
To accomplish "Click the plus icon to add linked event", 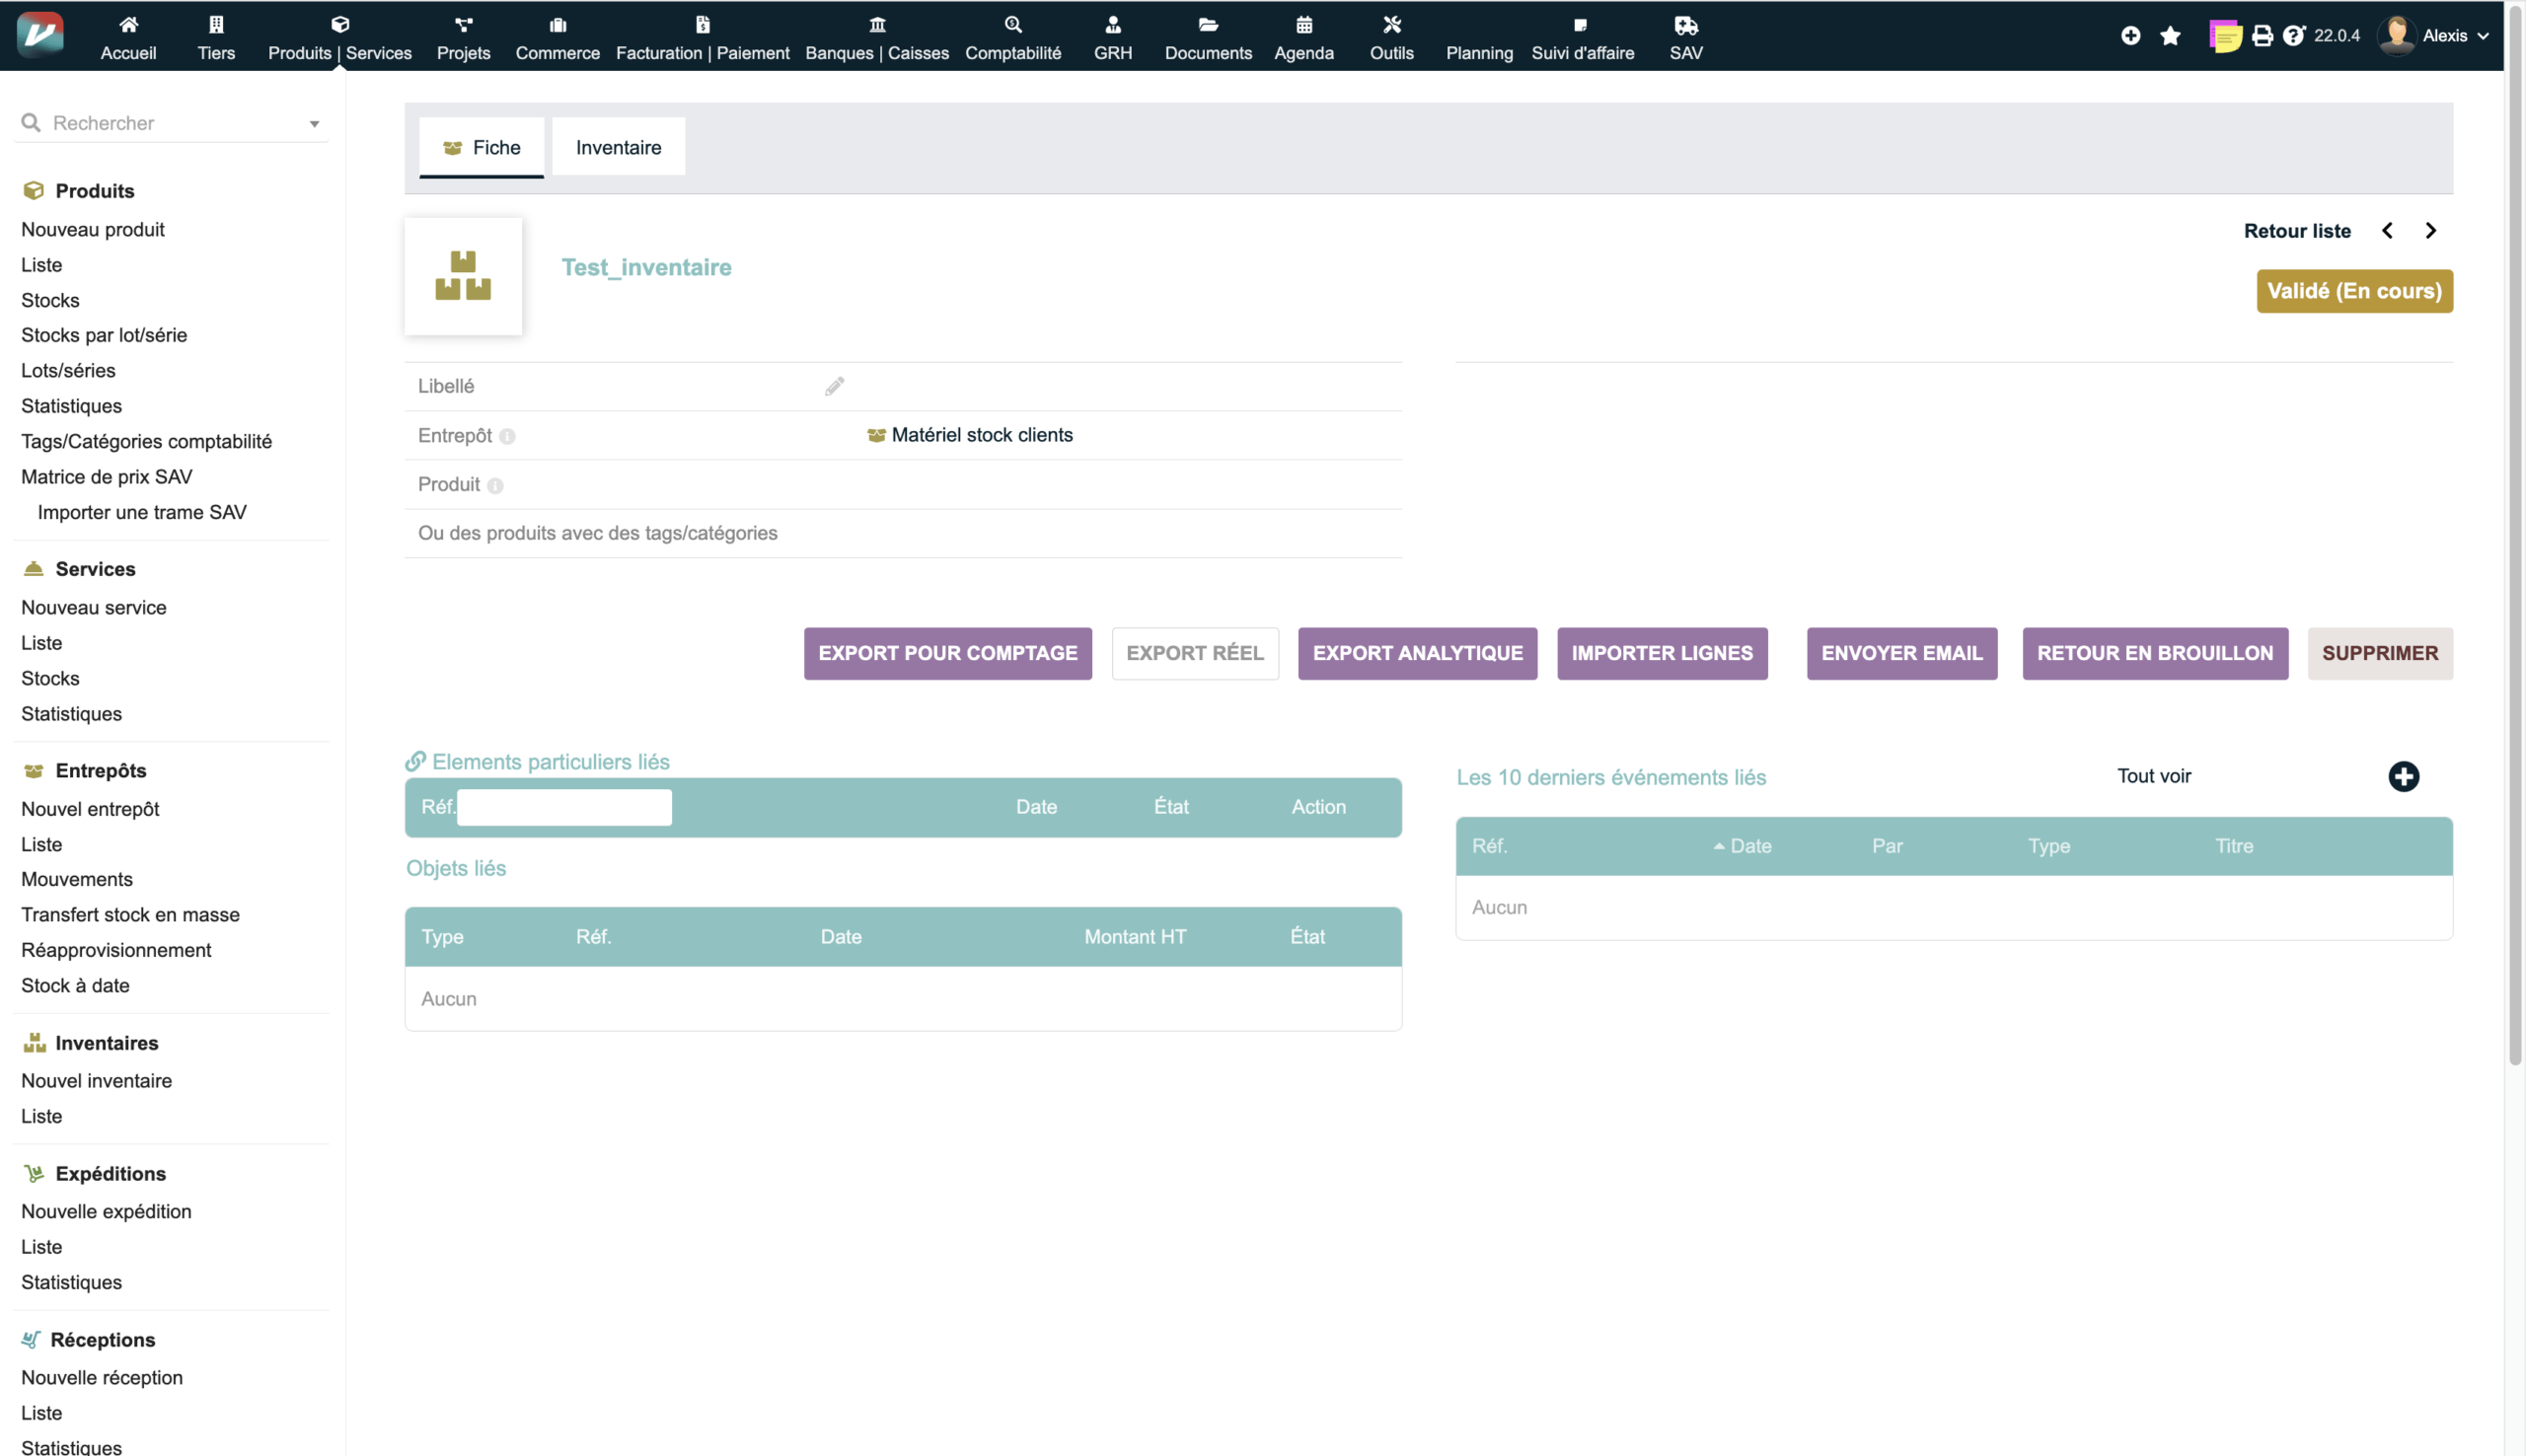I will [2403, 777].
